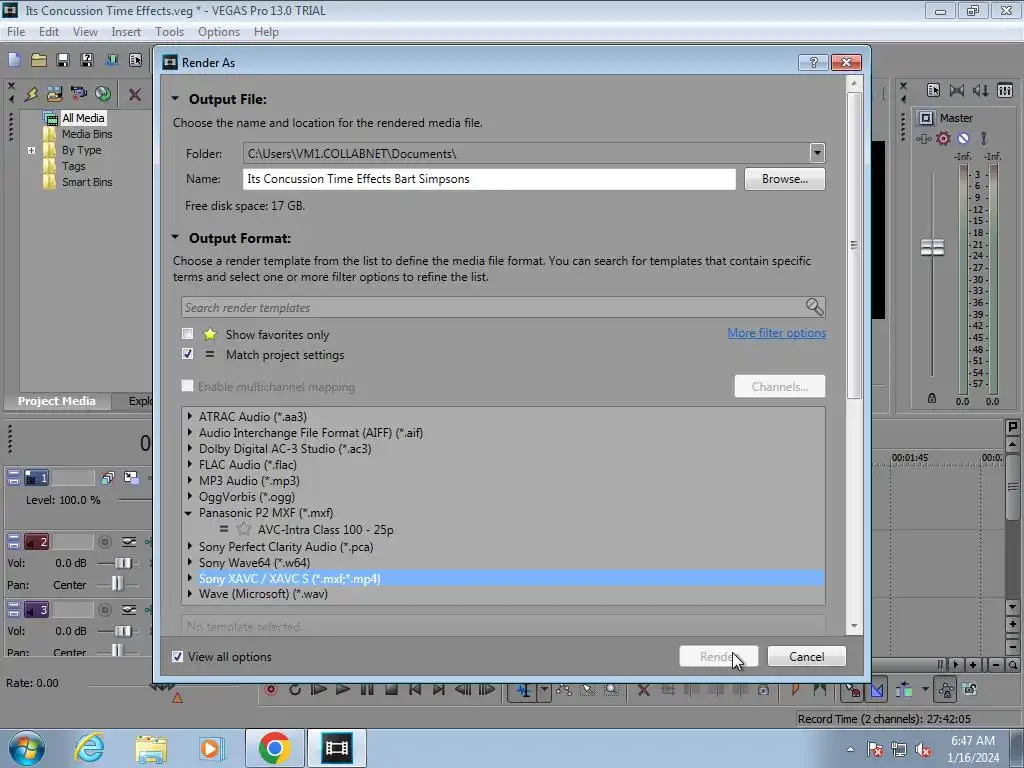Image resolution: width=1024 pixels, height=768 pixels.
Task: Click the red X remove media icon
Action: point(135,95)
